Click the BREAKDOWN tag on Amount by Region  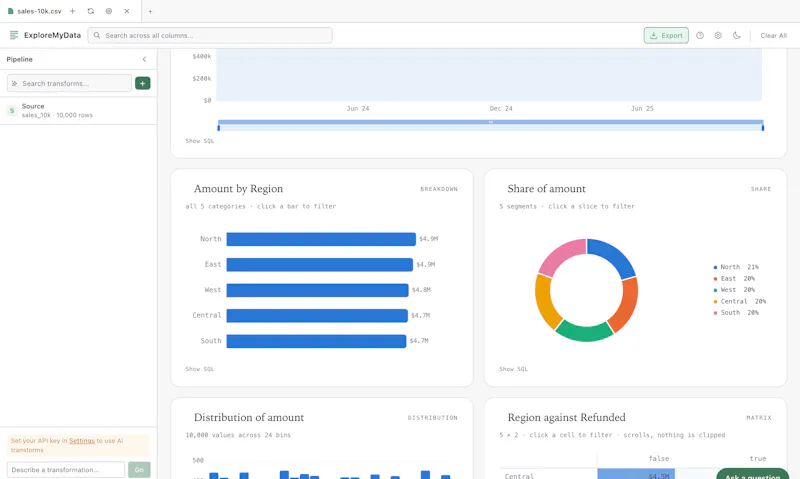click(439, 189)
